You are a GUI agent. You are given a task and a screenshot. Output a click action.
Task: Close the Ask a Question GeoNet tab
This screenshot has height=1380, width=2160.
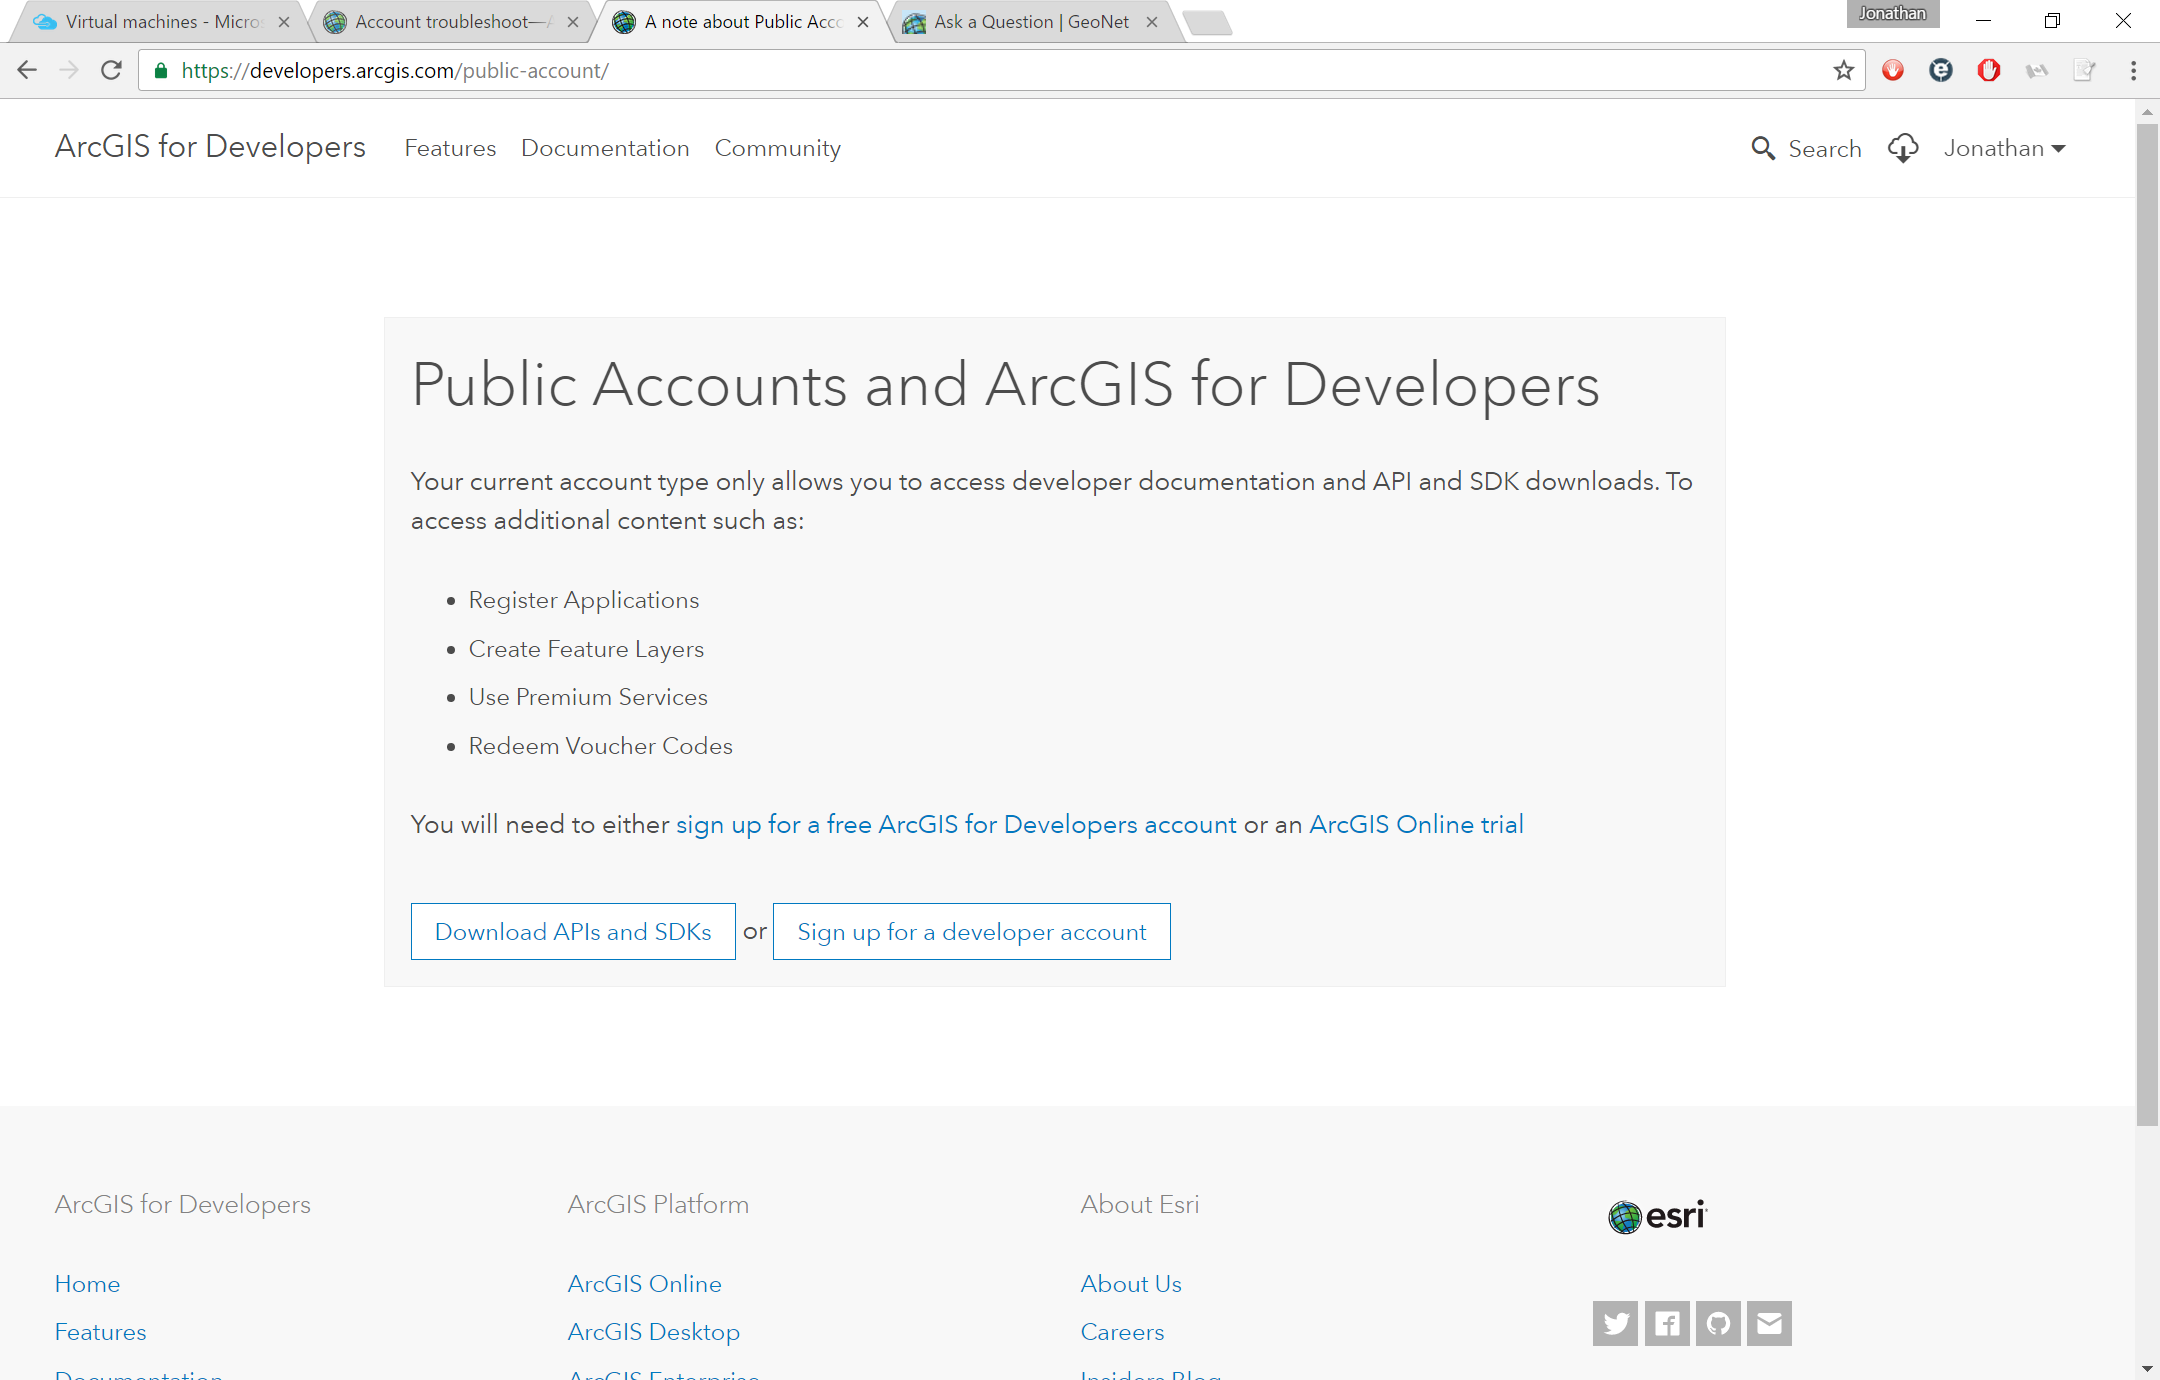[1152, 22]
